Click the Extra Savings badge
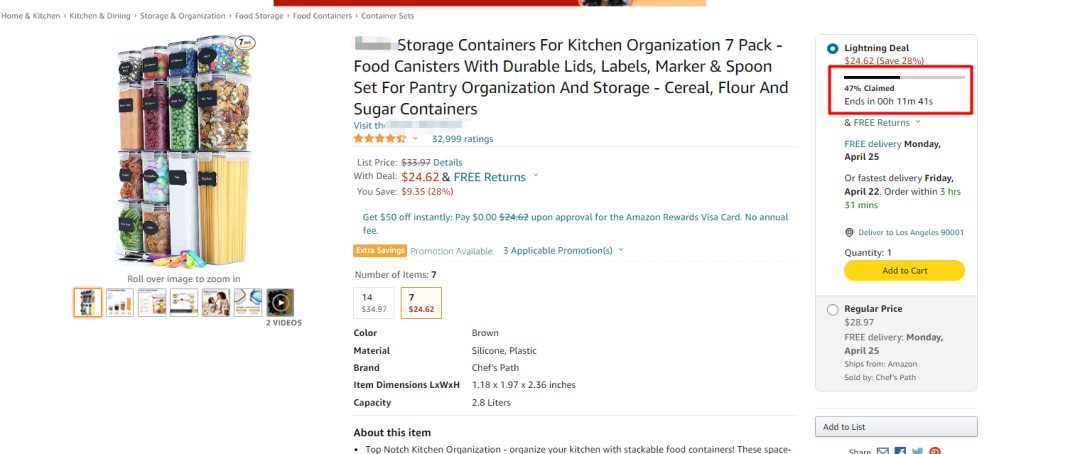 coord(379,250)
